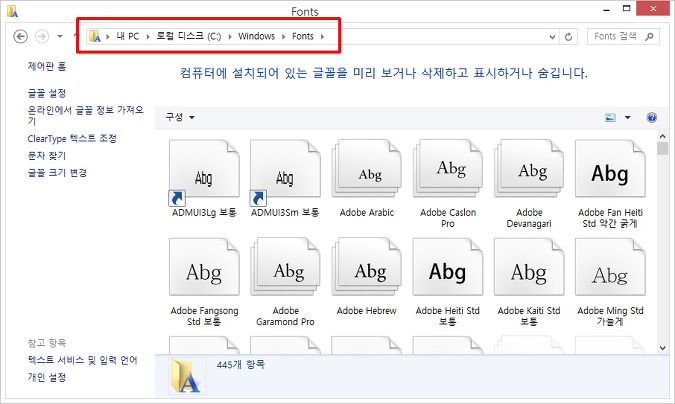Open the view options dropdown arrow

[x=628, y=117]
